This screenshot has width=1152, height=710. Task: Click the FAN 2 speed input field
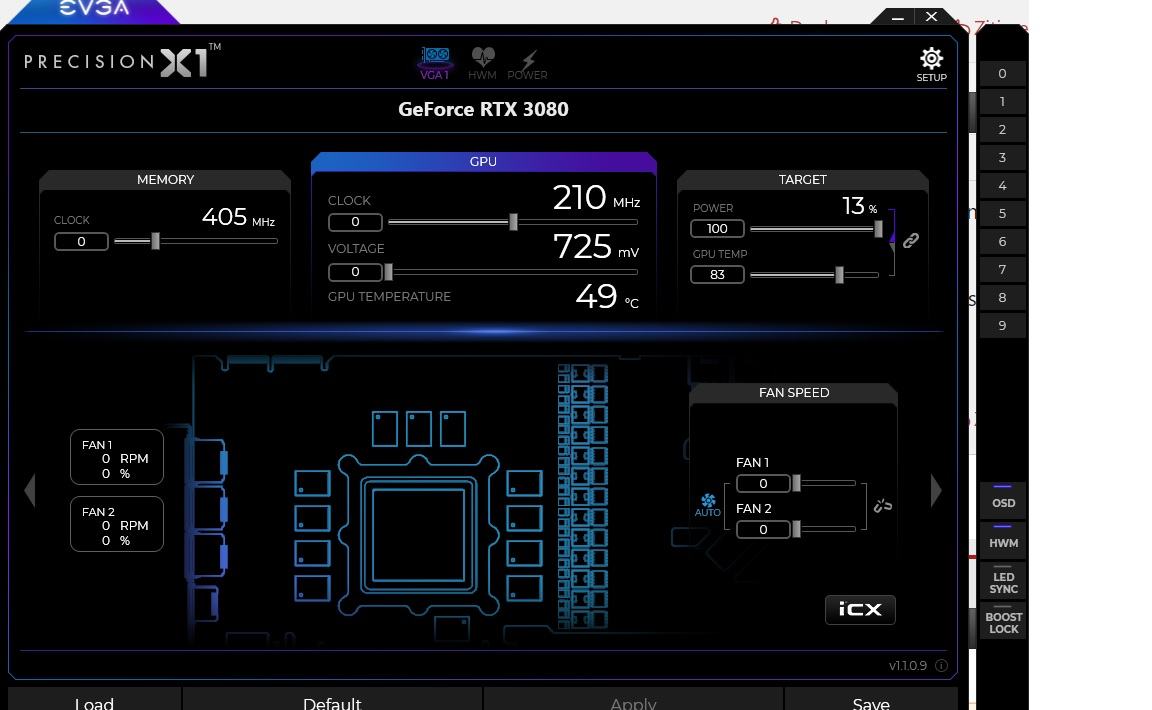[x=763, y=529]
